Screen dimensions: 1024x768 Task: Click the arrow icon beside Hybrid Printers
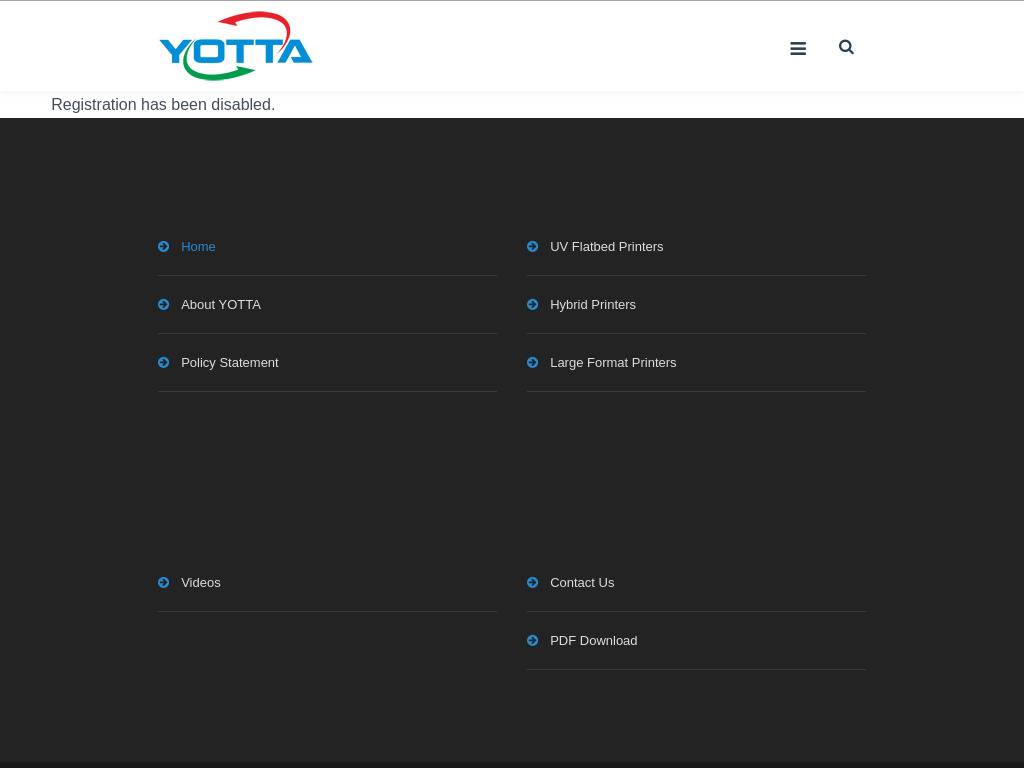coord(533,304)
